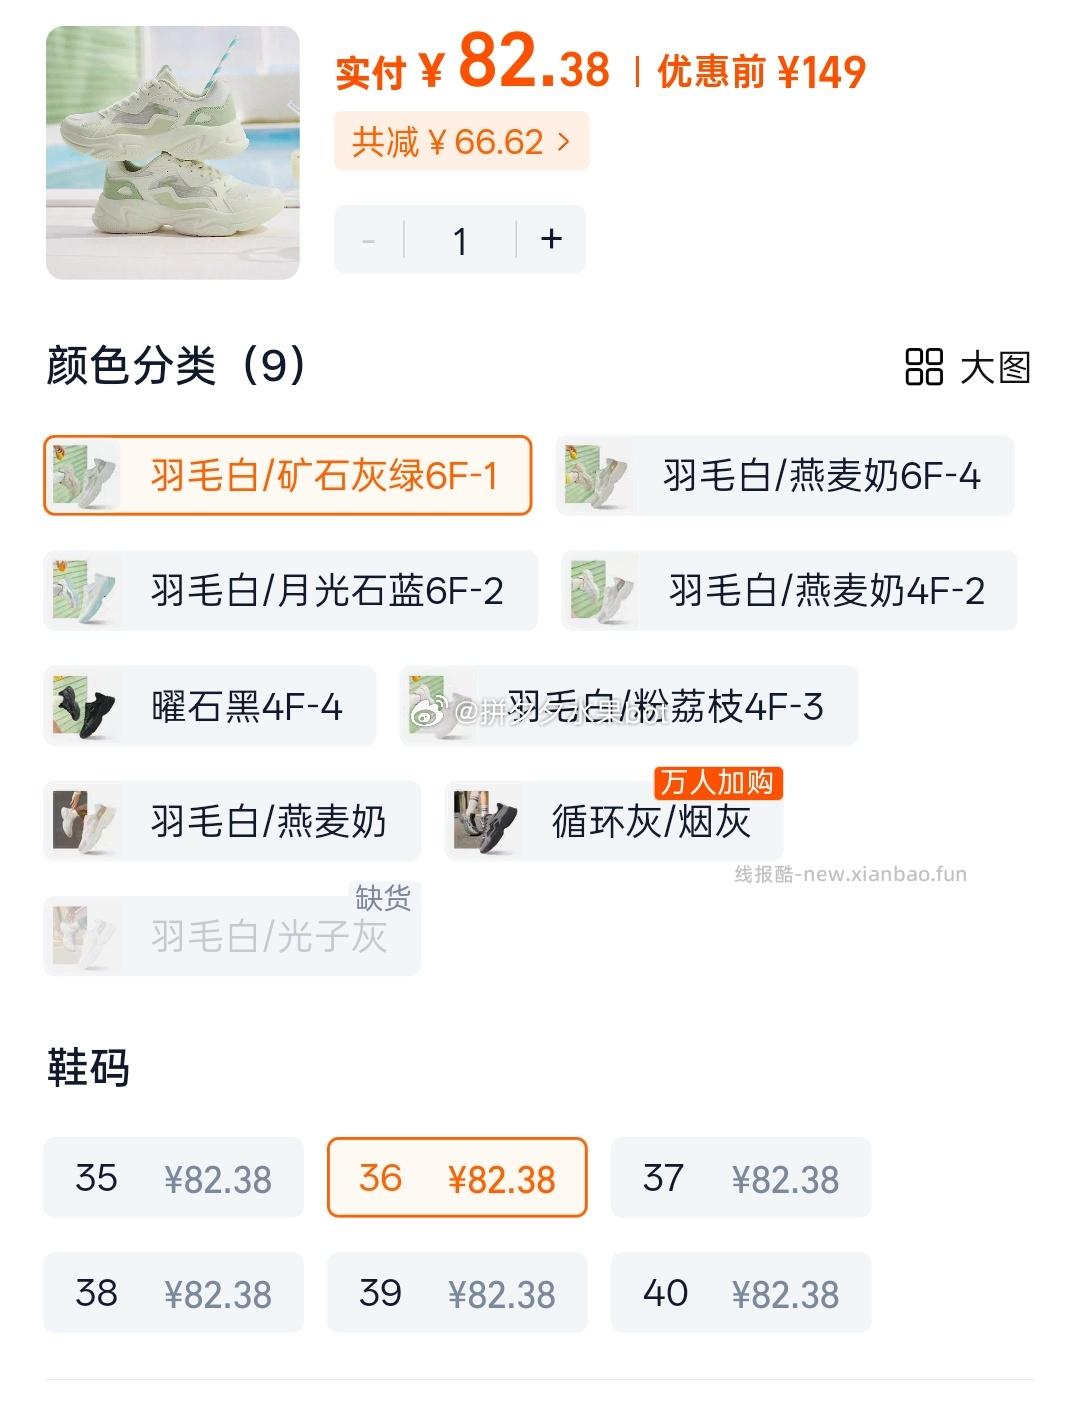Click the out-of-stock 羽毛白/光子灰 option

click(232, 936)
